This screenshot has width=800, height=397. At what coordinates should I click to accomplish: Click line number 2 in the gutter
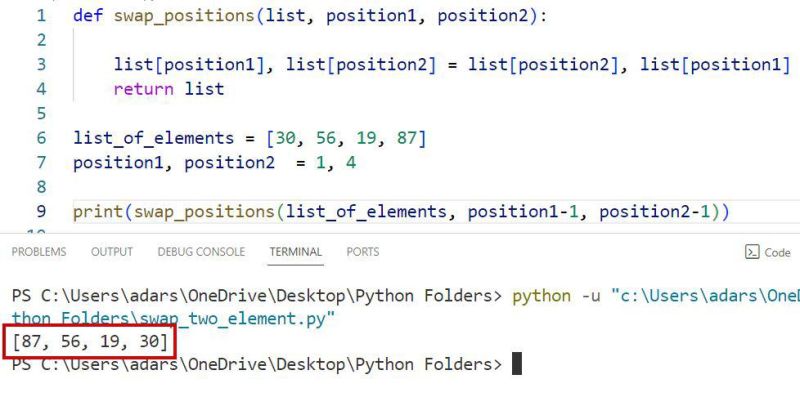click(x=41, y=40)
